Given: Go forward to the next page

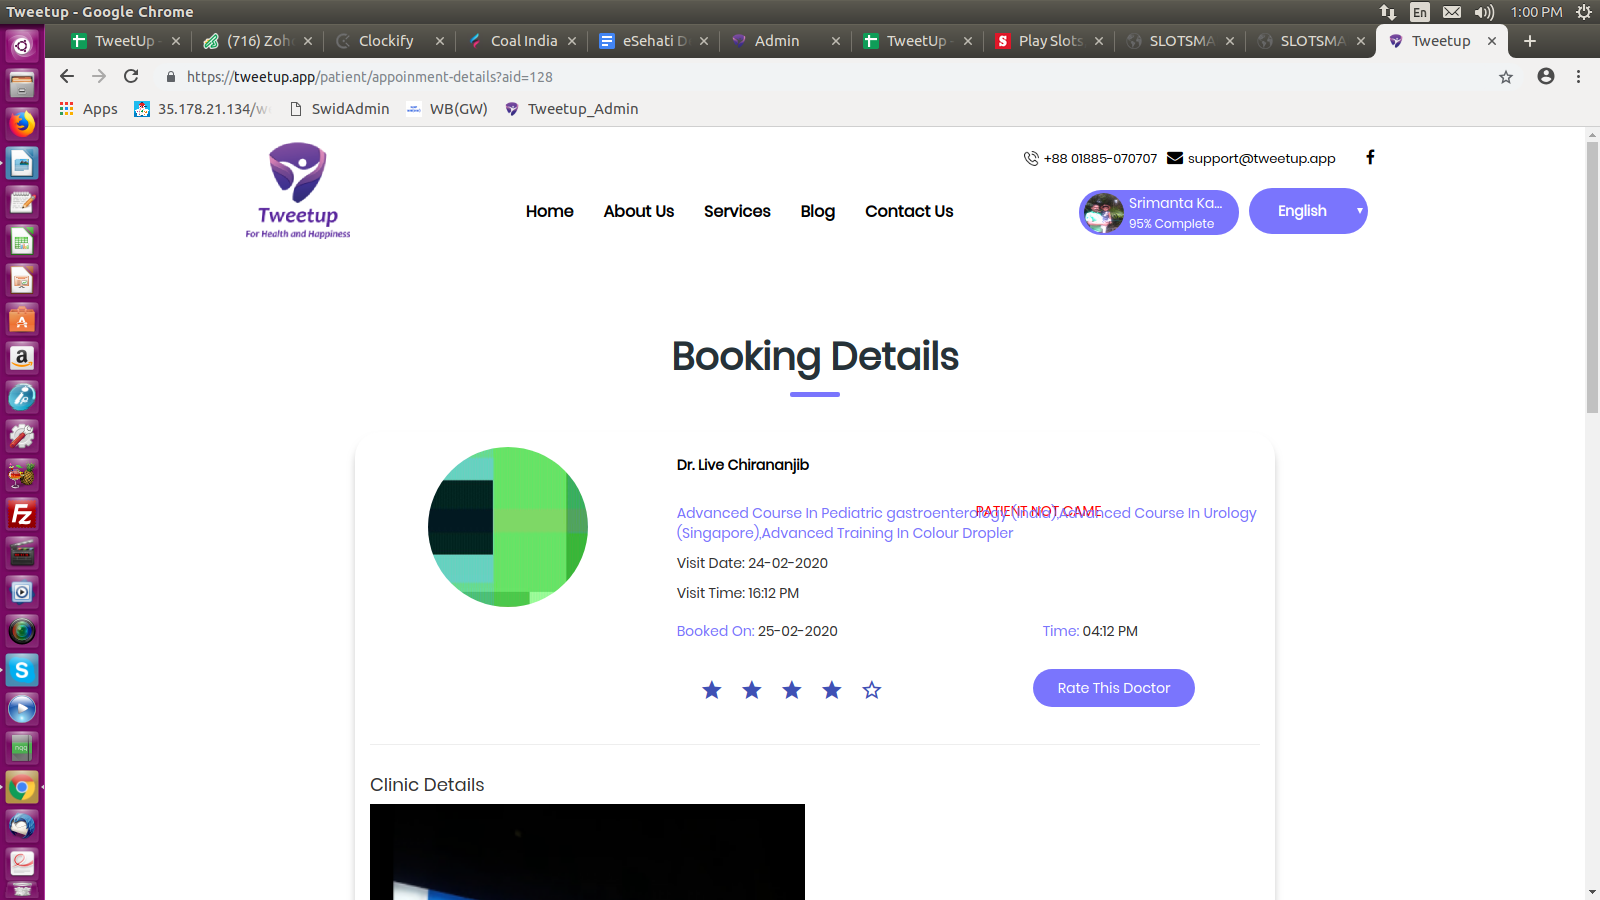Looking at the screenshot, I should pos(99,76).
